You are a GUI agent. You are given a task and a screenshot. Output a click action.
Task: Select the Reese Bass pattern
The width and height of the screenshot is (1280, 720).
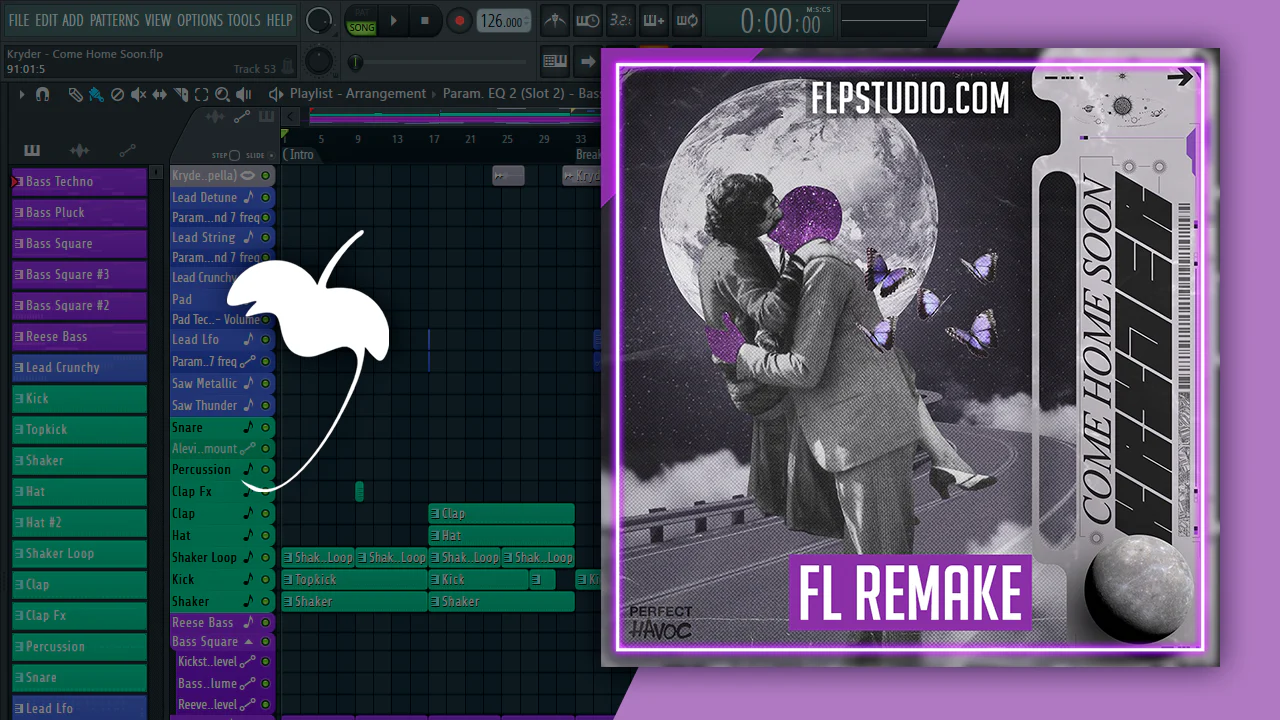pyautogui.click(x=79, y=337)
